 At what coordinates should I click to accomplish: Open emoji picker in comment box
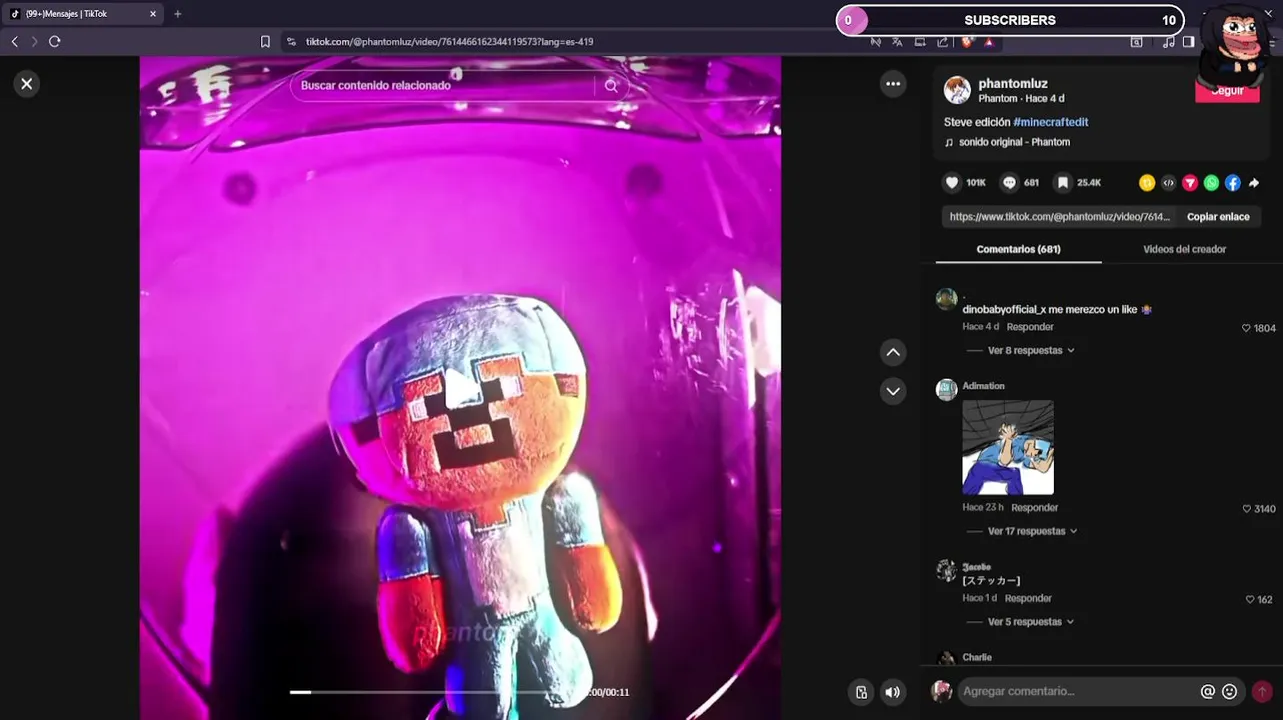tap(1230, 691)
